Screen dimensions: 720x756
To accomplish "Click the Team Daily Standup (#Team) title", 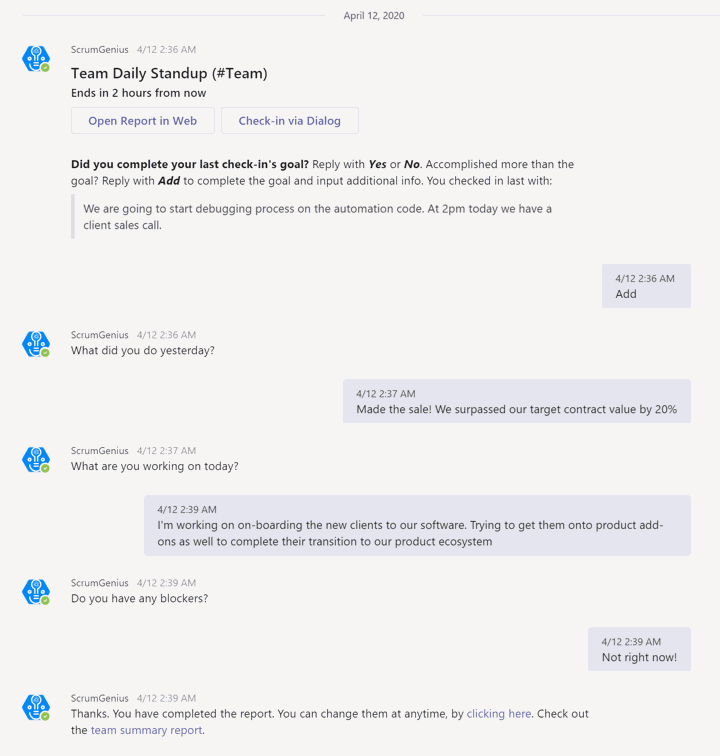I will 169,73.
